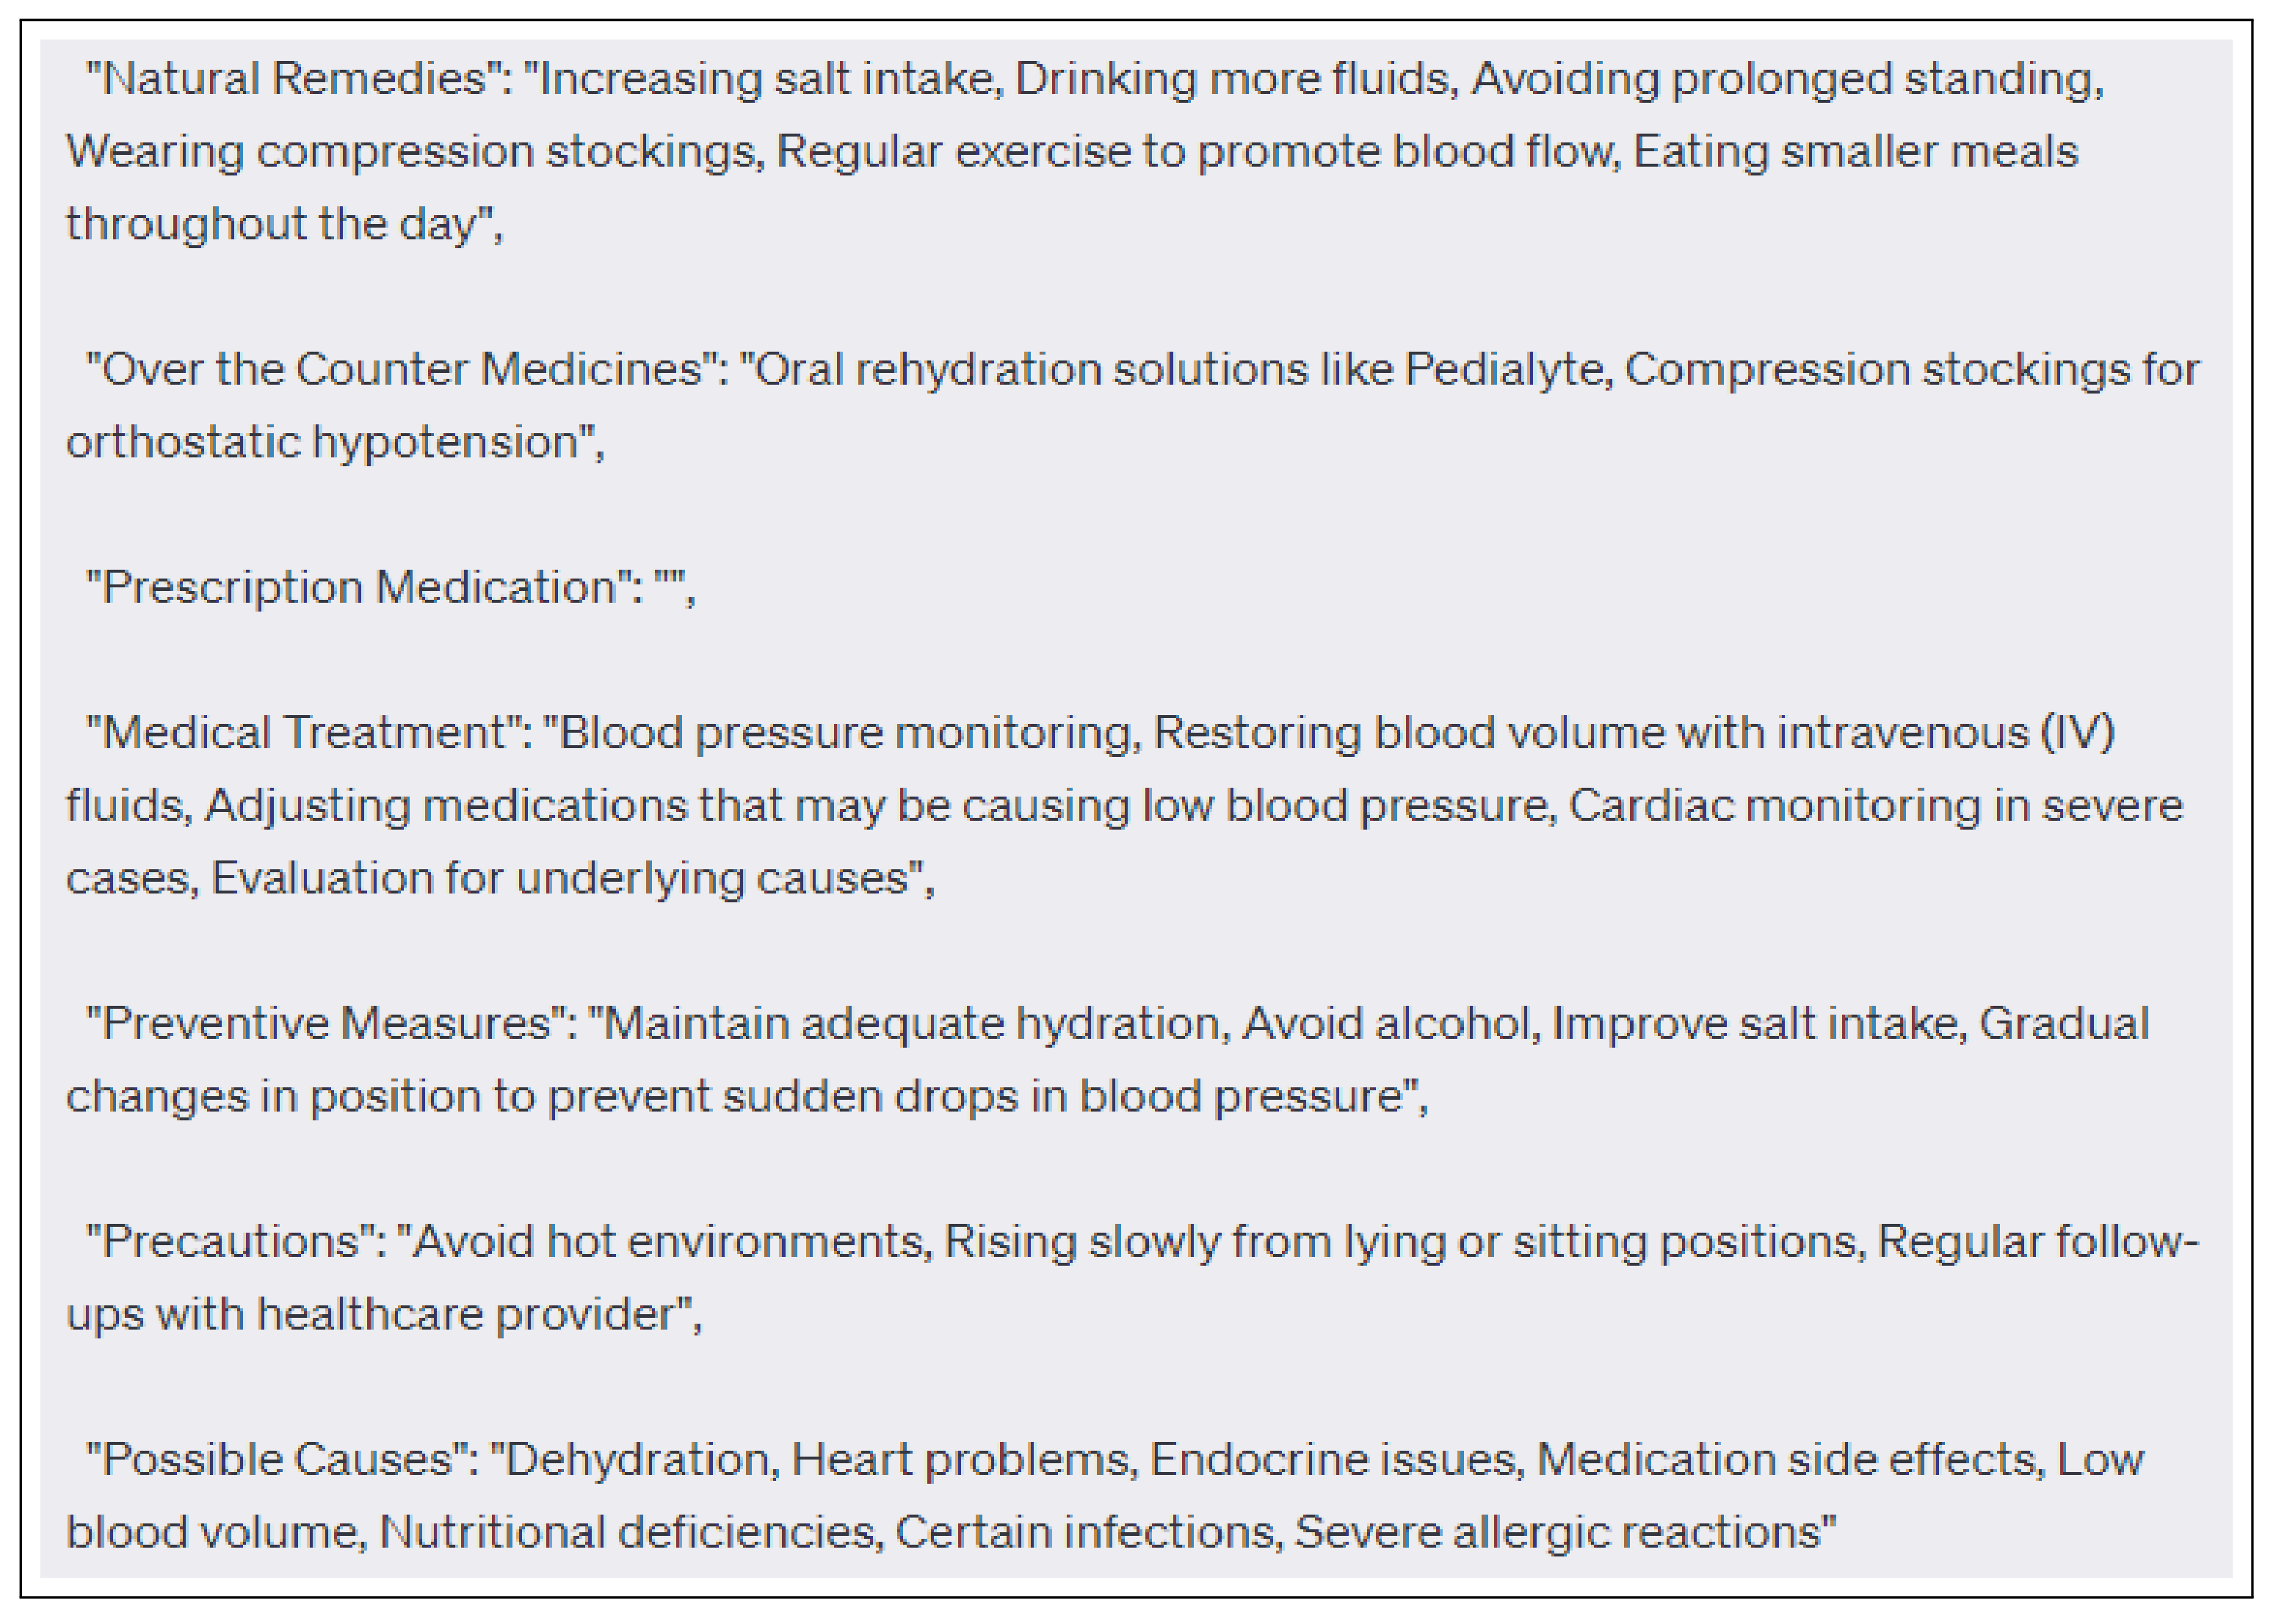The height and width of the screenshot is (1624, 2276).
Task: Click the phrase "throughout the day"
Action: [x=270, y=225]
